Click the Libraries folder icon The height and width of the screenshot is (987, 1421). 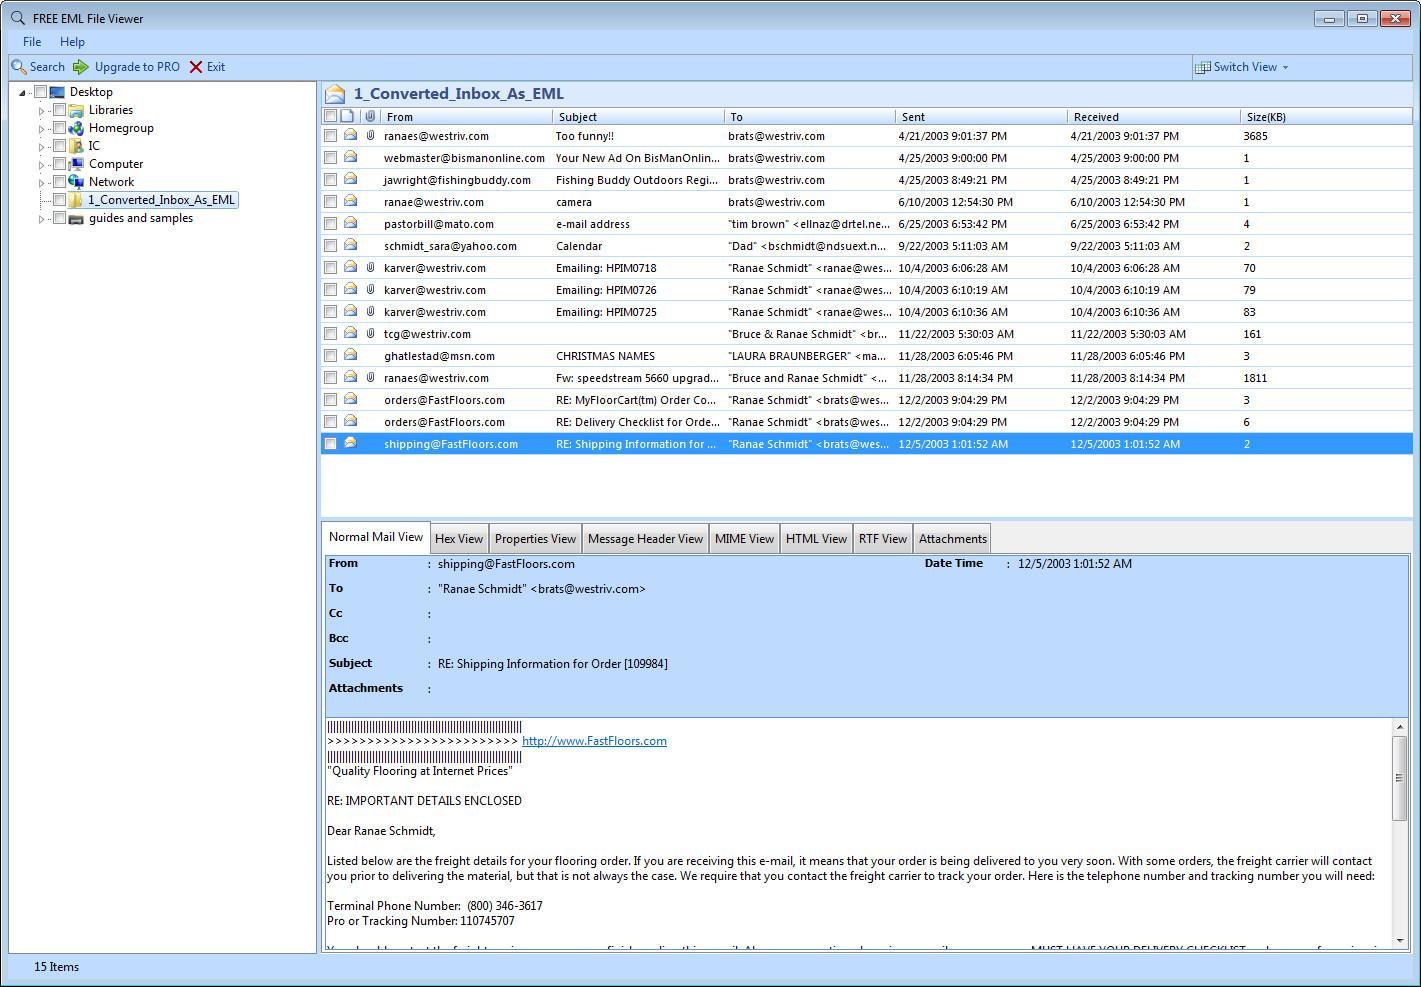pos(76,110)
